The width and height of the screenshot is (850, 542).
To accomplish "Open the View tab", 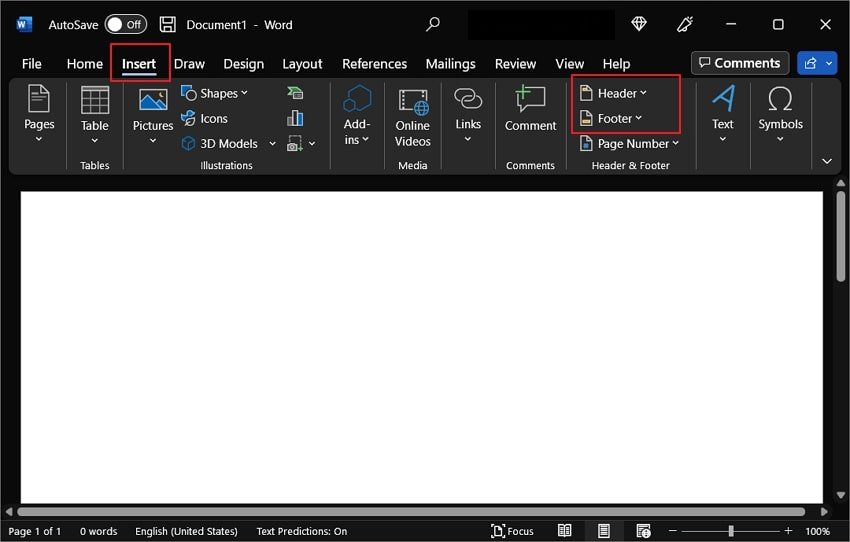I will pyautogui.click(x=569, y=64).
